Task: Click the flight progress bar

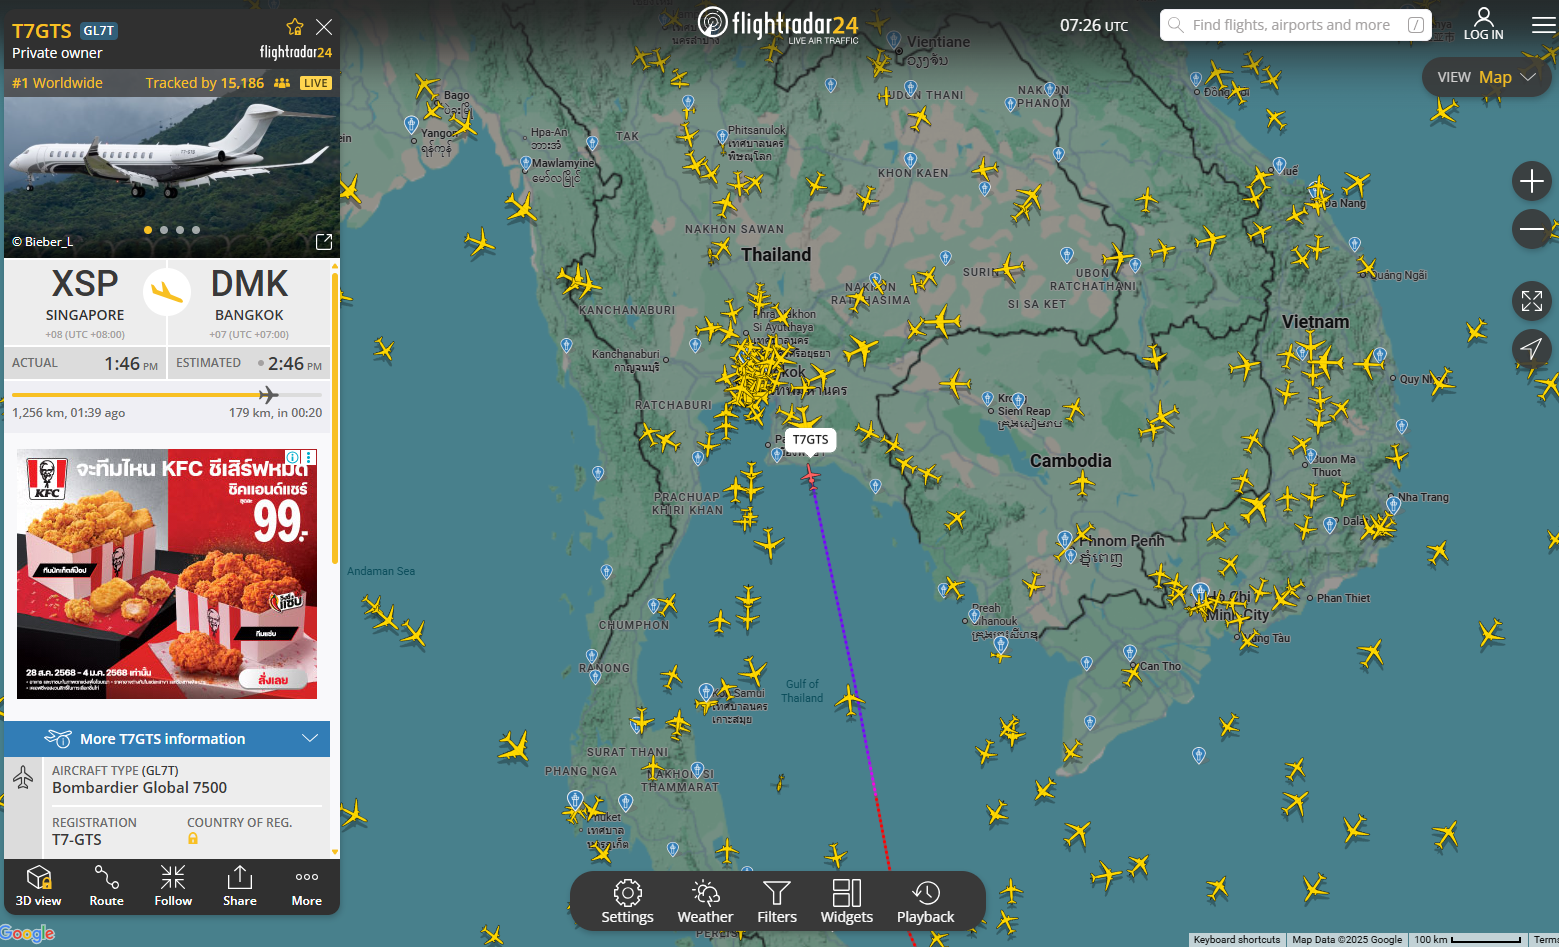Action: pos(166,395)
